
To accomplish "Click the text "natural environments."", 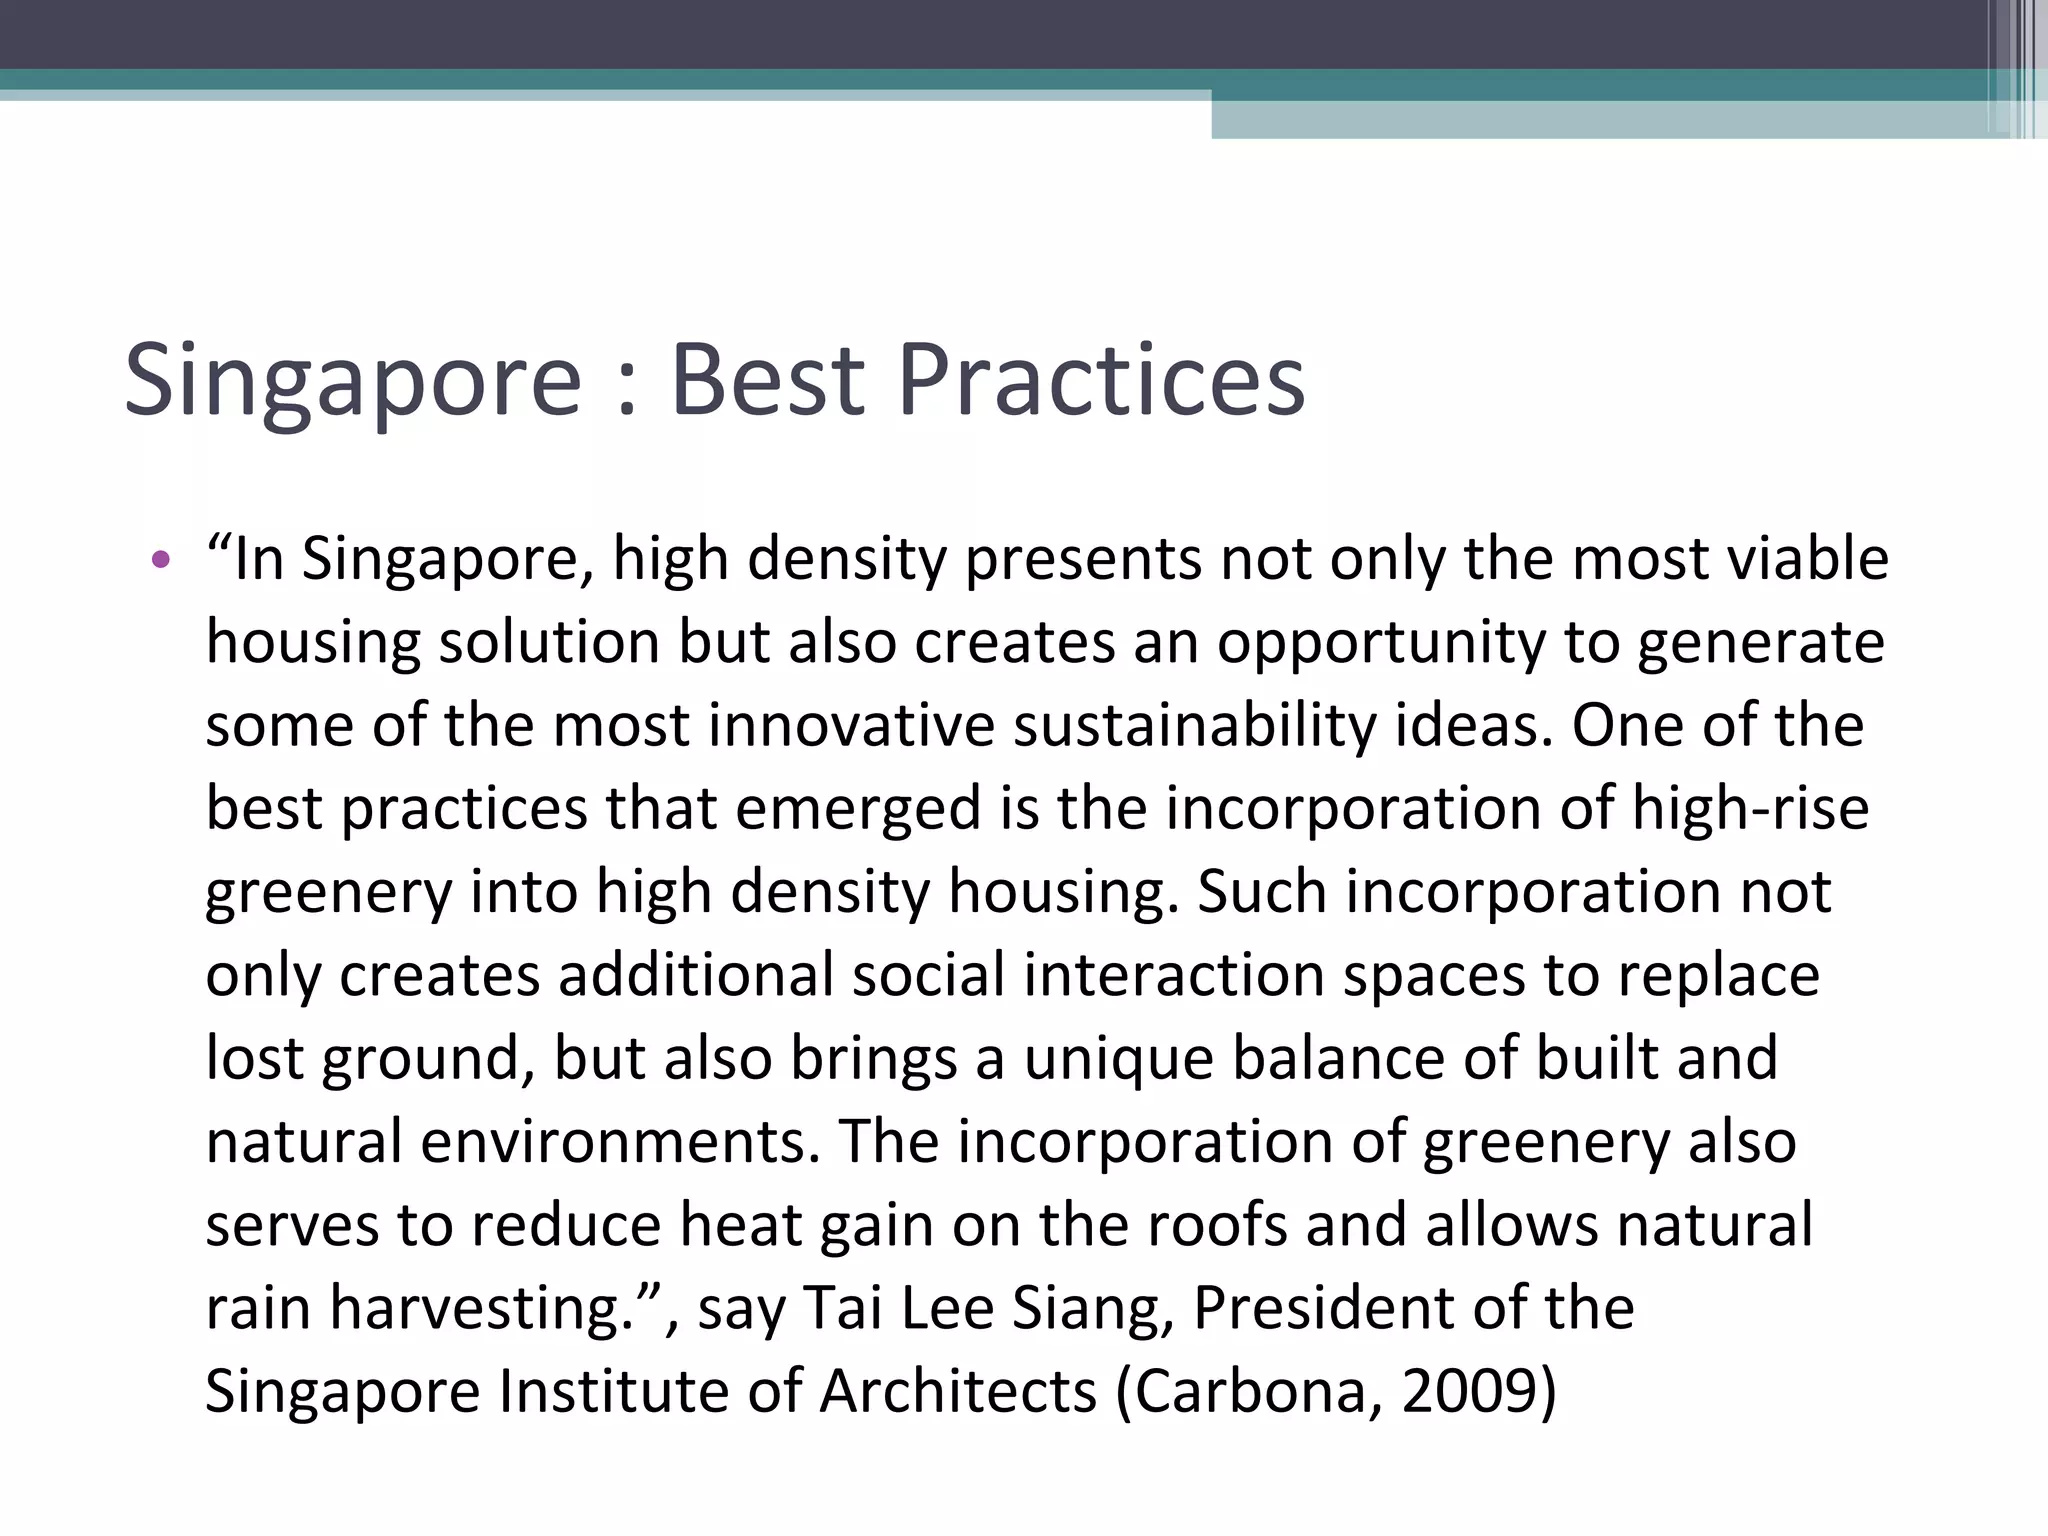I will (x=513, y=1142).
